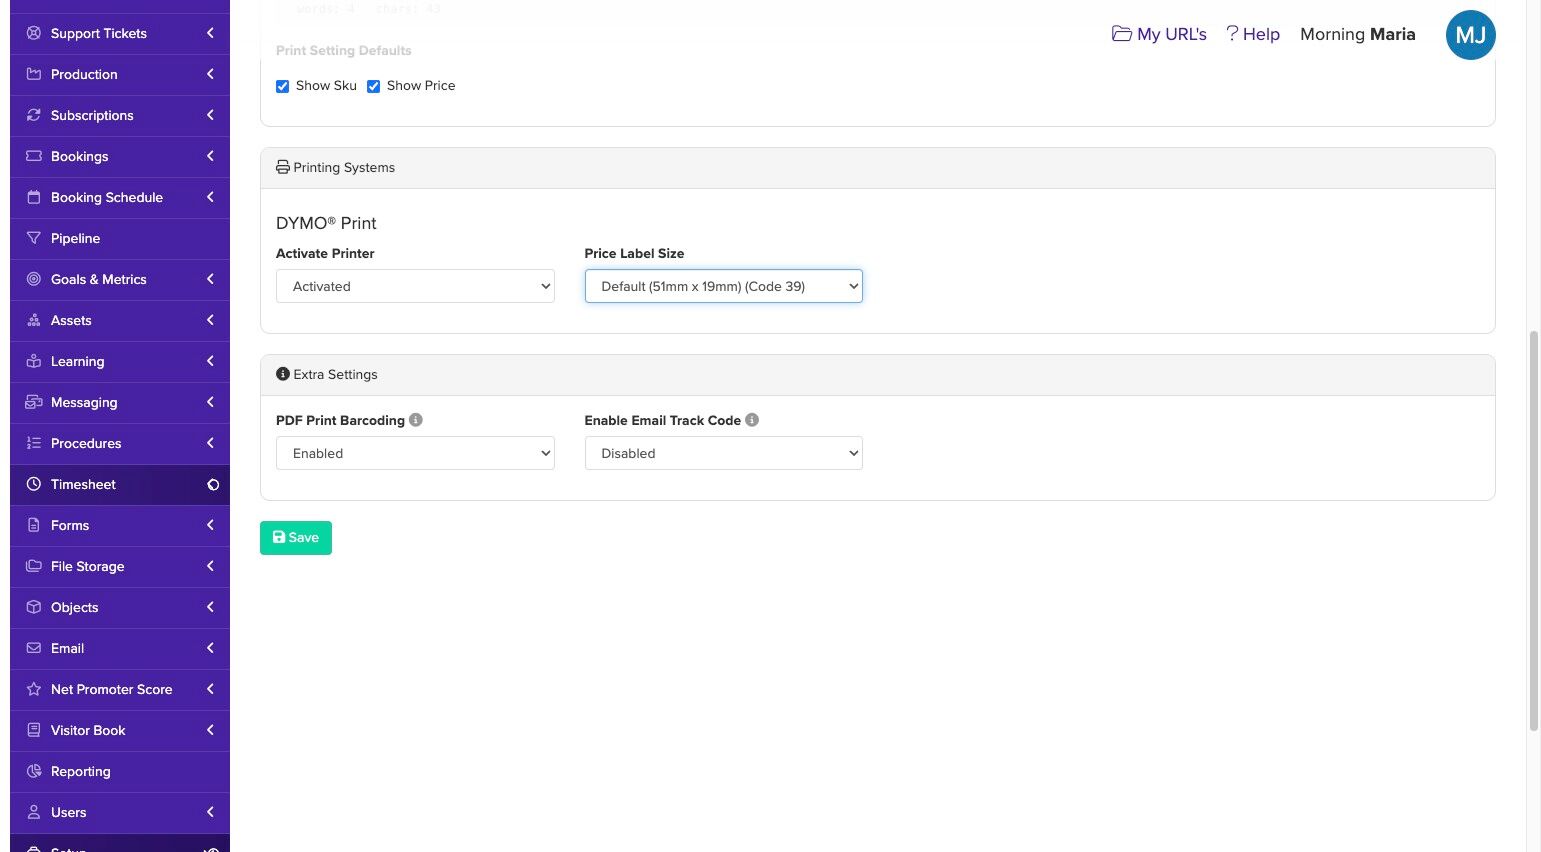Open the Price Label Size dropdown

[724, 286]
